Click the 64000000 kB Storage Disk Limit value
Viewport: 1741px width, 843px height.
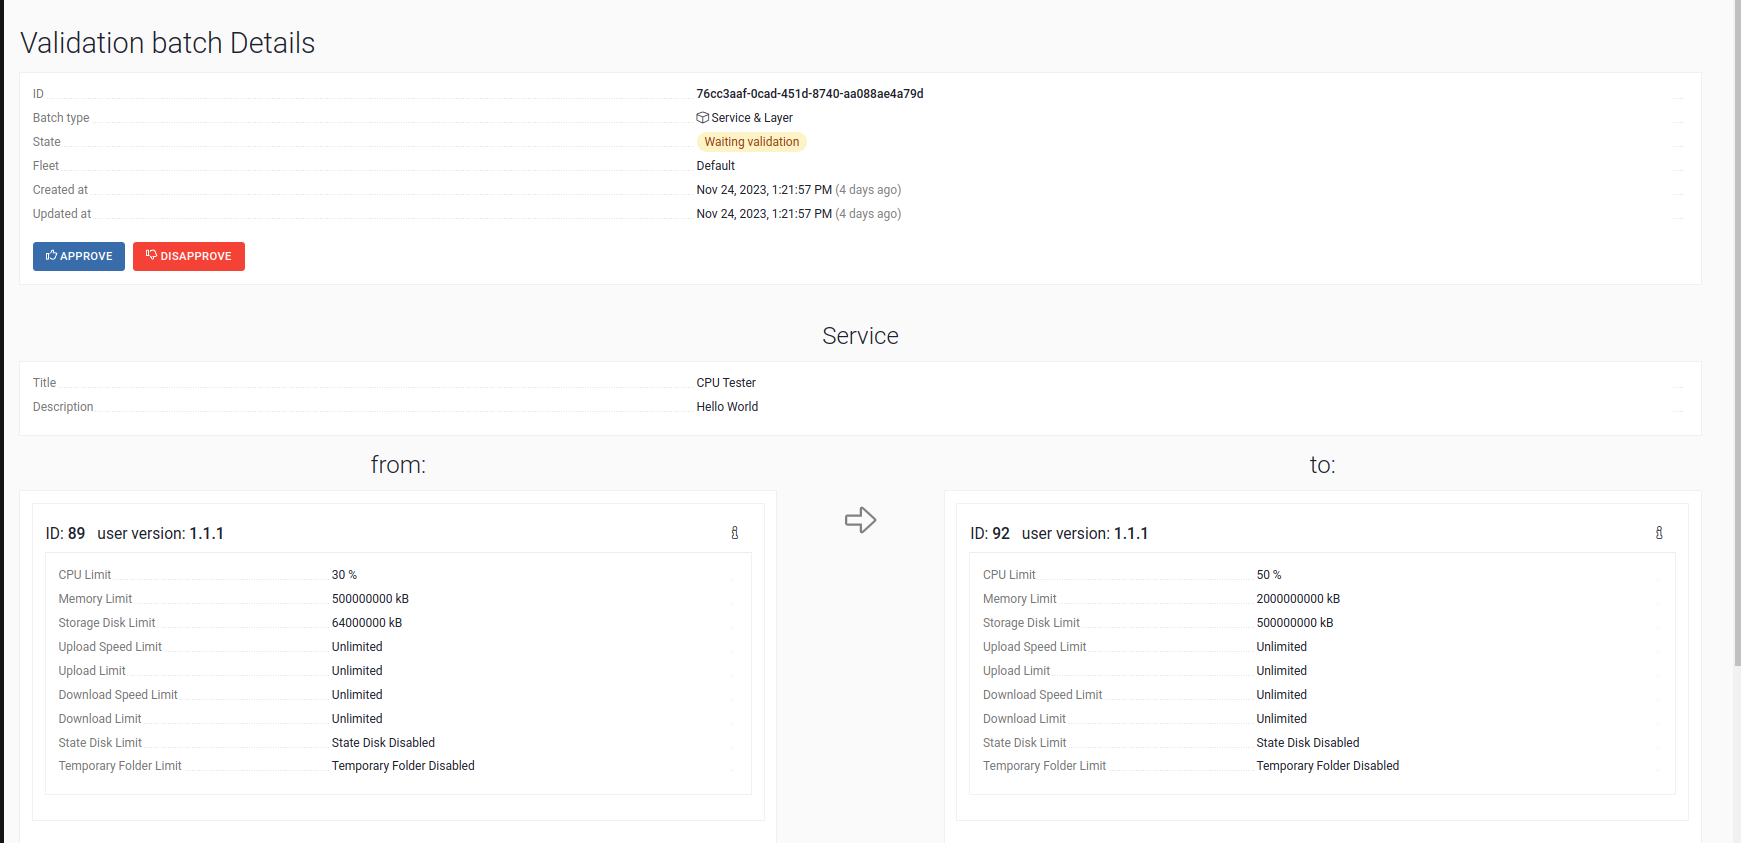point(367,623)
